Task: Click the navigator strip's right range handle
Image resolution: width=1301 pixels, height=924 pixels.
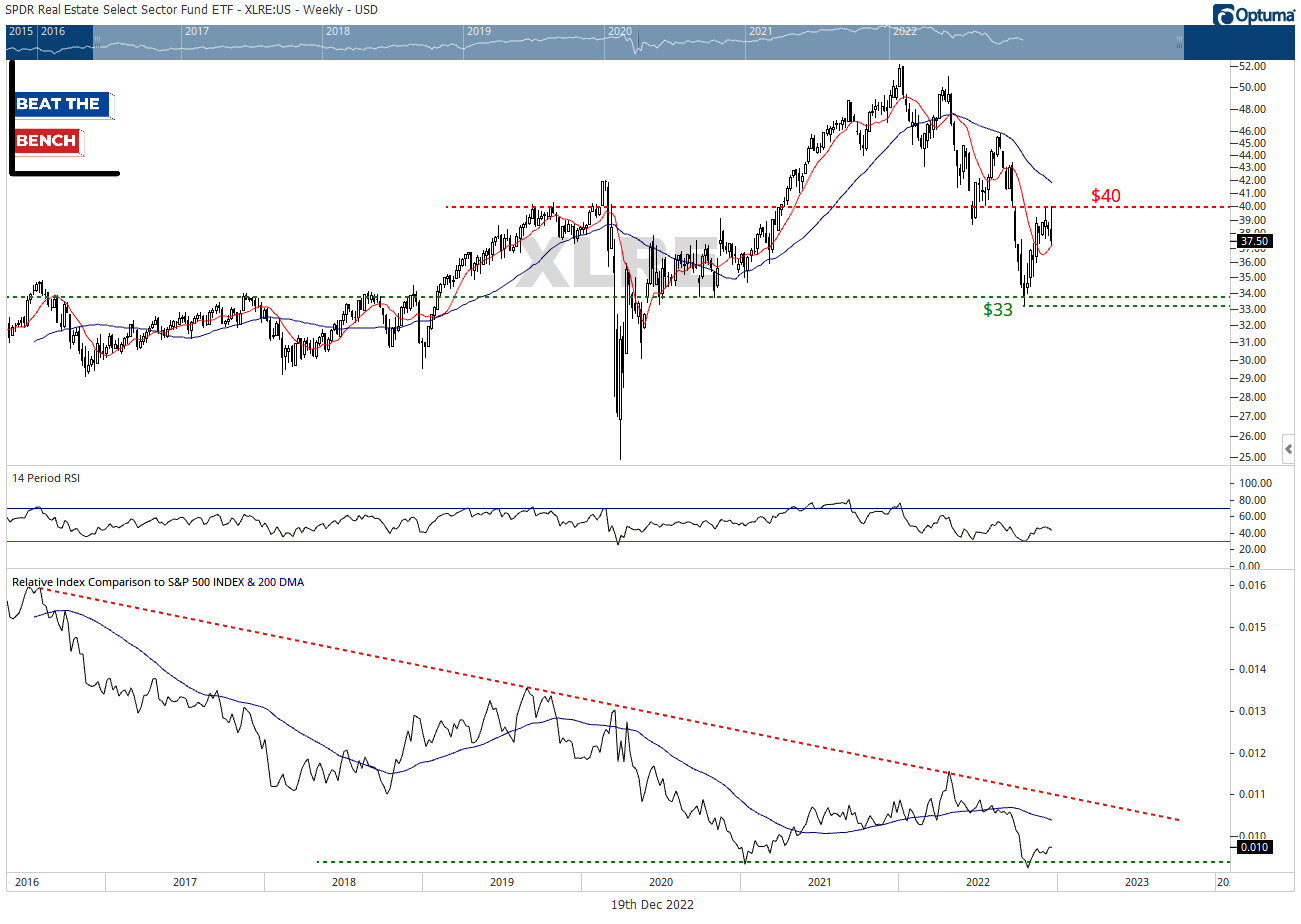Action: pyautogui.click(x=1180, y=43)
